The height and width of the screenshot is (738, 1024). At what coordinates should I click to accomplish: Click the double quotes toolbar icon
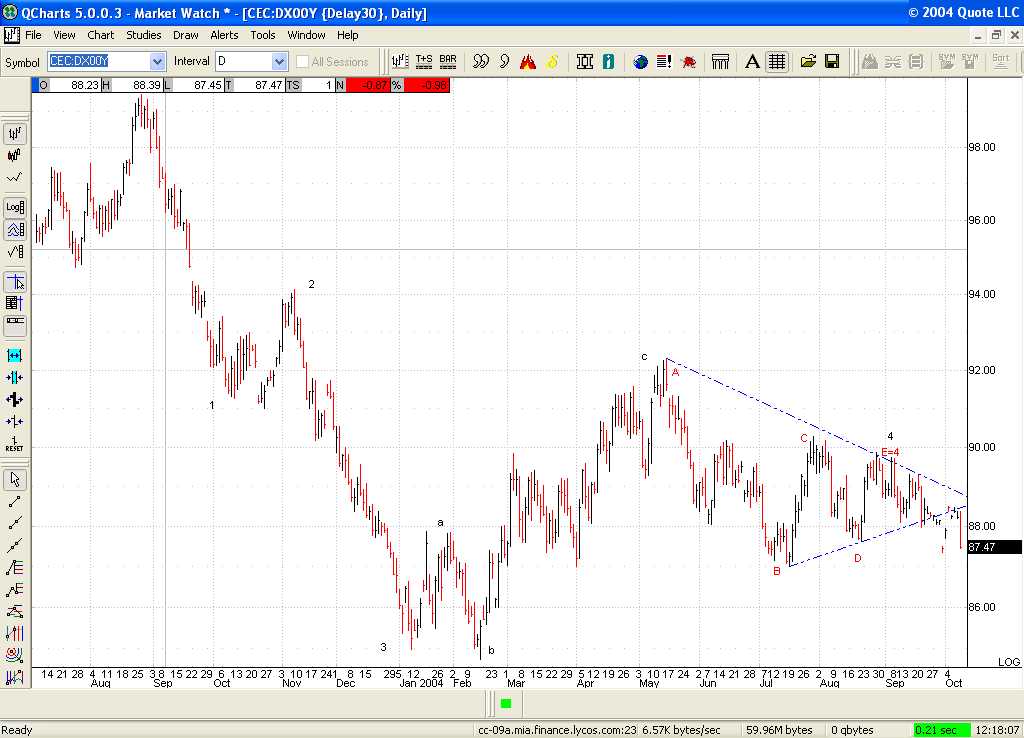[x=481, y=62]
